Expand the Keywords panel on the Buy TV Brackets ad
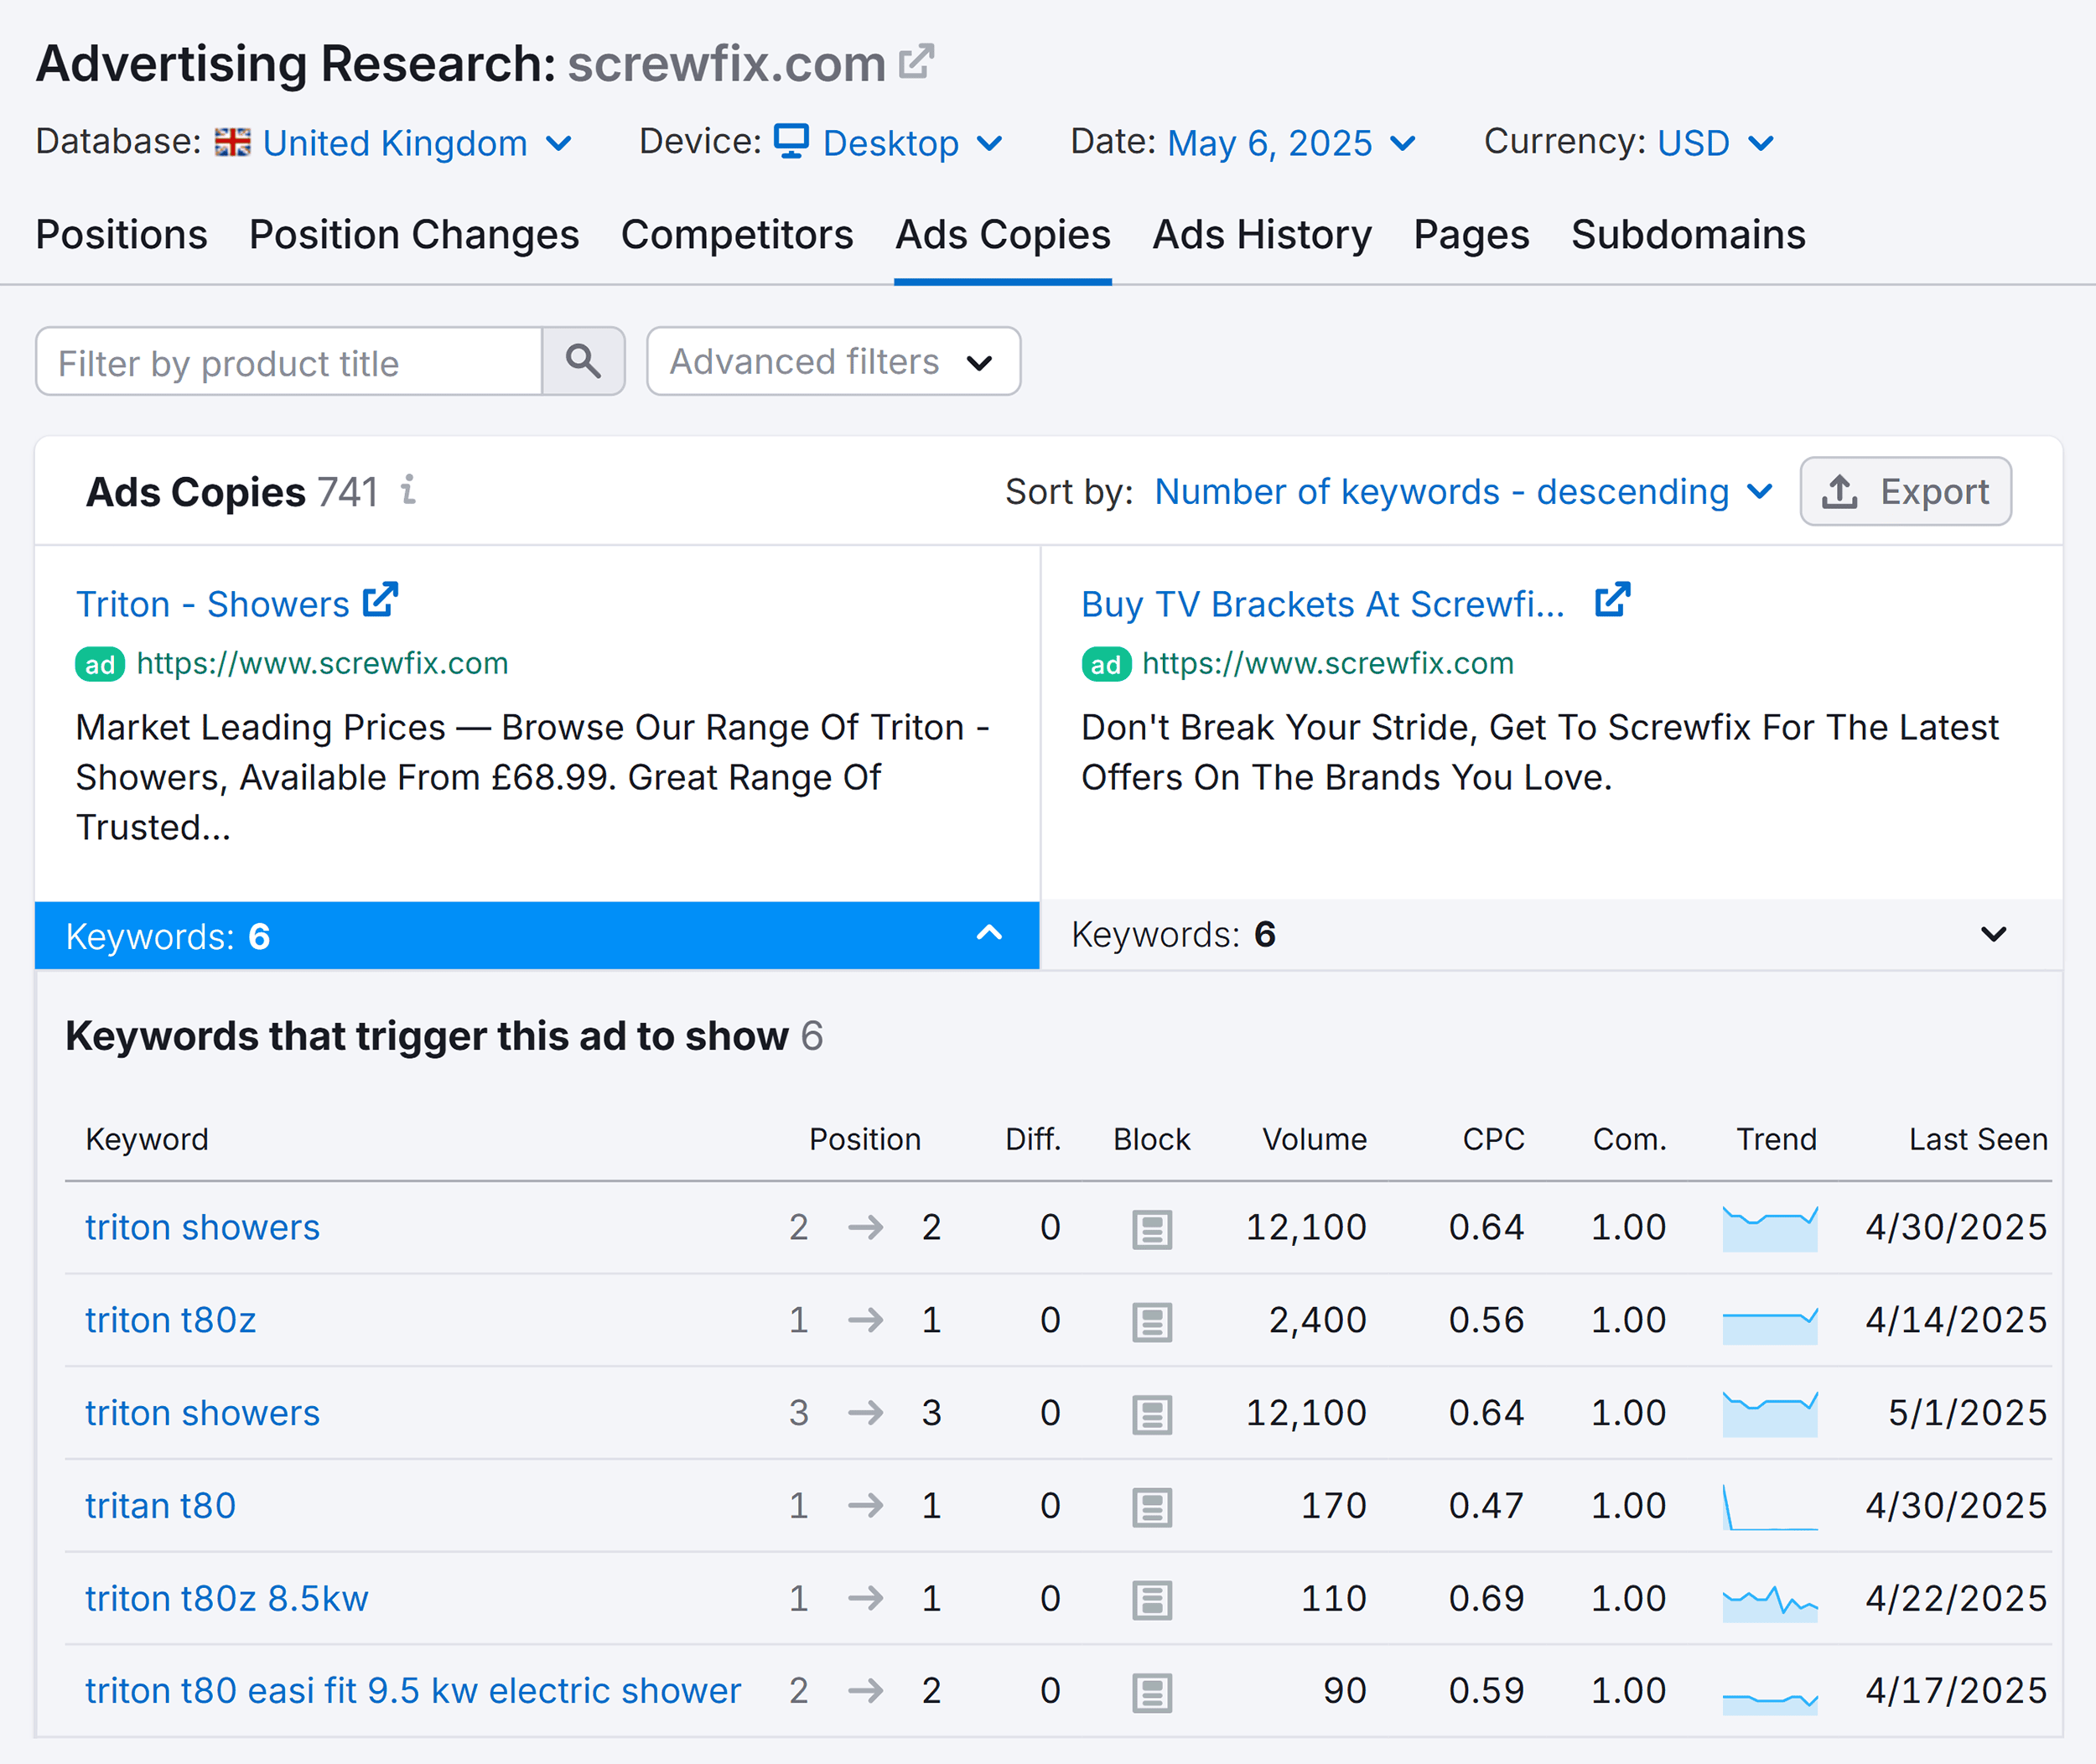The width and height of the screenshot is (2096, 1764). coord(1992,935)
